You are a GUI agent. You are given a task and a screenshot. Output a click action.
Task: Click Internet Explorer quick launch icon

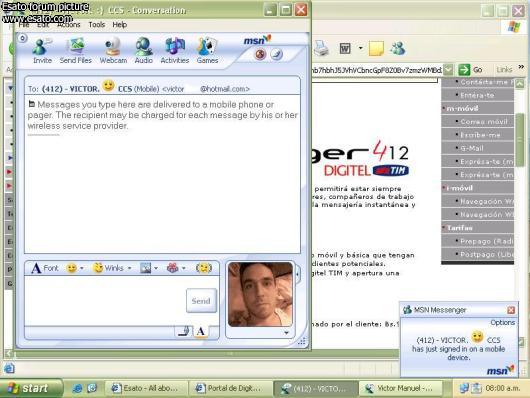pos(77,389)
